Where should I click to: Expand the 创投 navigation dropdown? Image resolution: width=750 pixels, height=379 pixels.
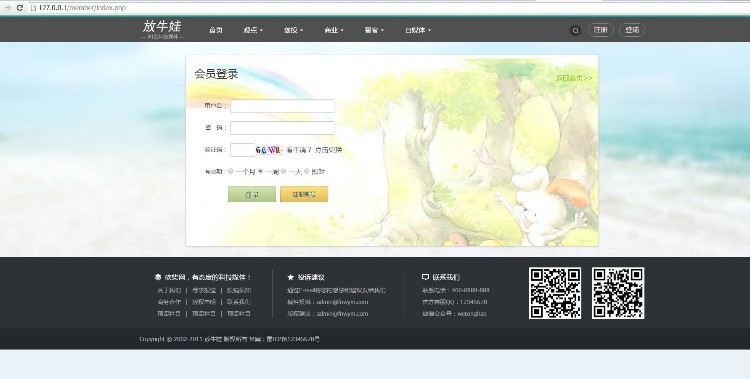tap(293, 30)
